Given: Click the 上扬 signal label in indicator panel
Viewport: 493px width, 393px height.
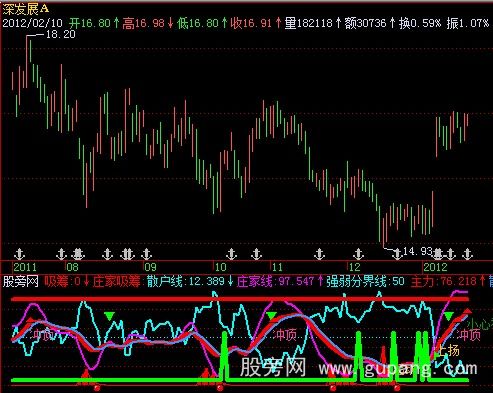Looking at the screenshot, I should coord(448,350).
